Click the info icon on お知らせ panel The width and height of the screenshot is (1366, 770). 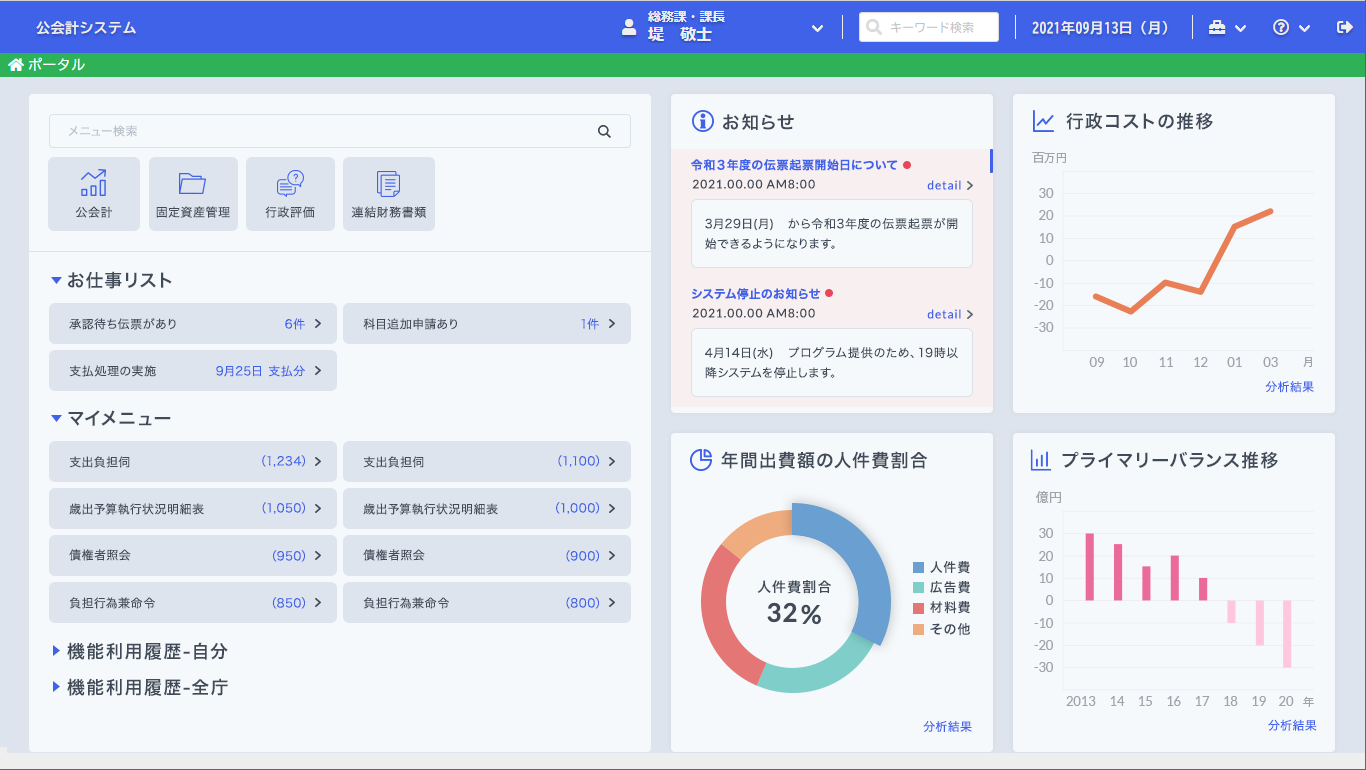pyautogui.click(x=700, y=121)
